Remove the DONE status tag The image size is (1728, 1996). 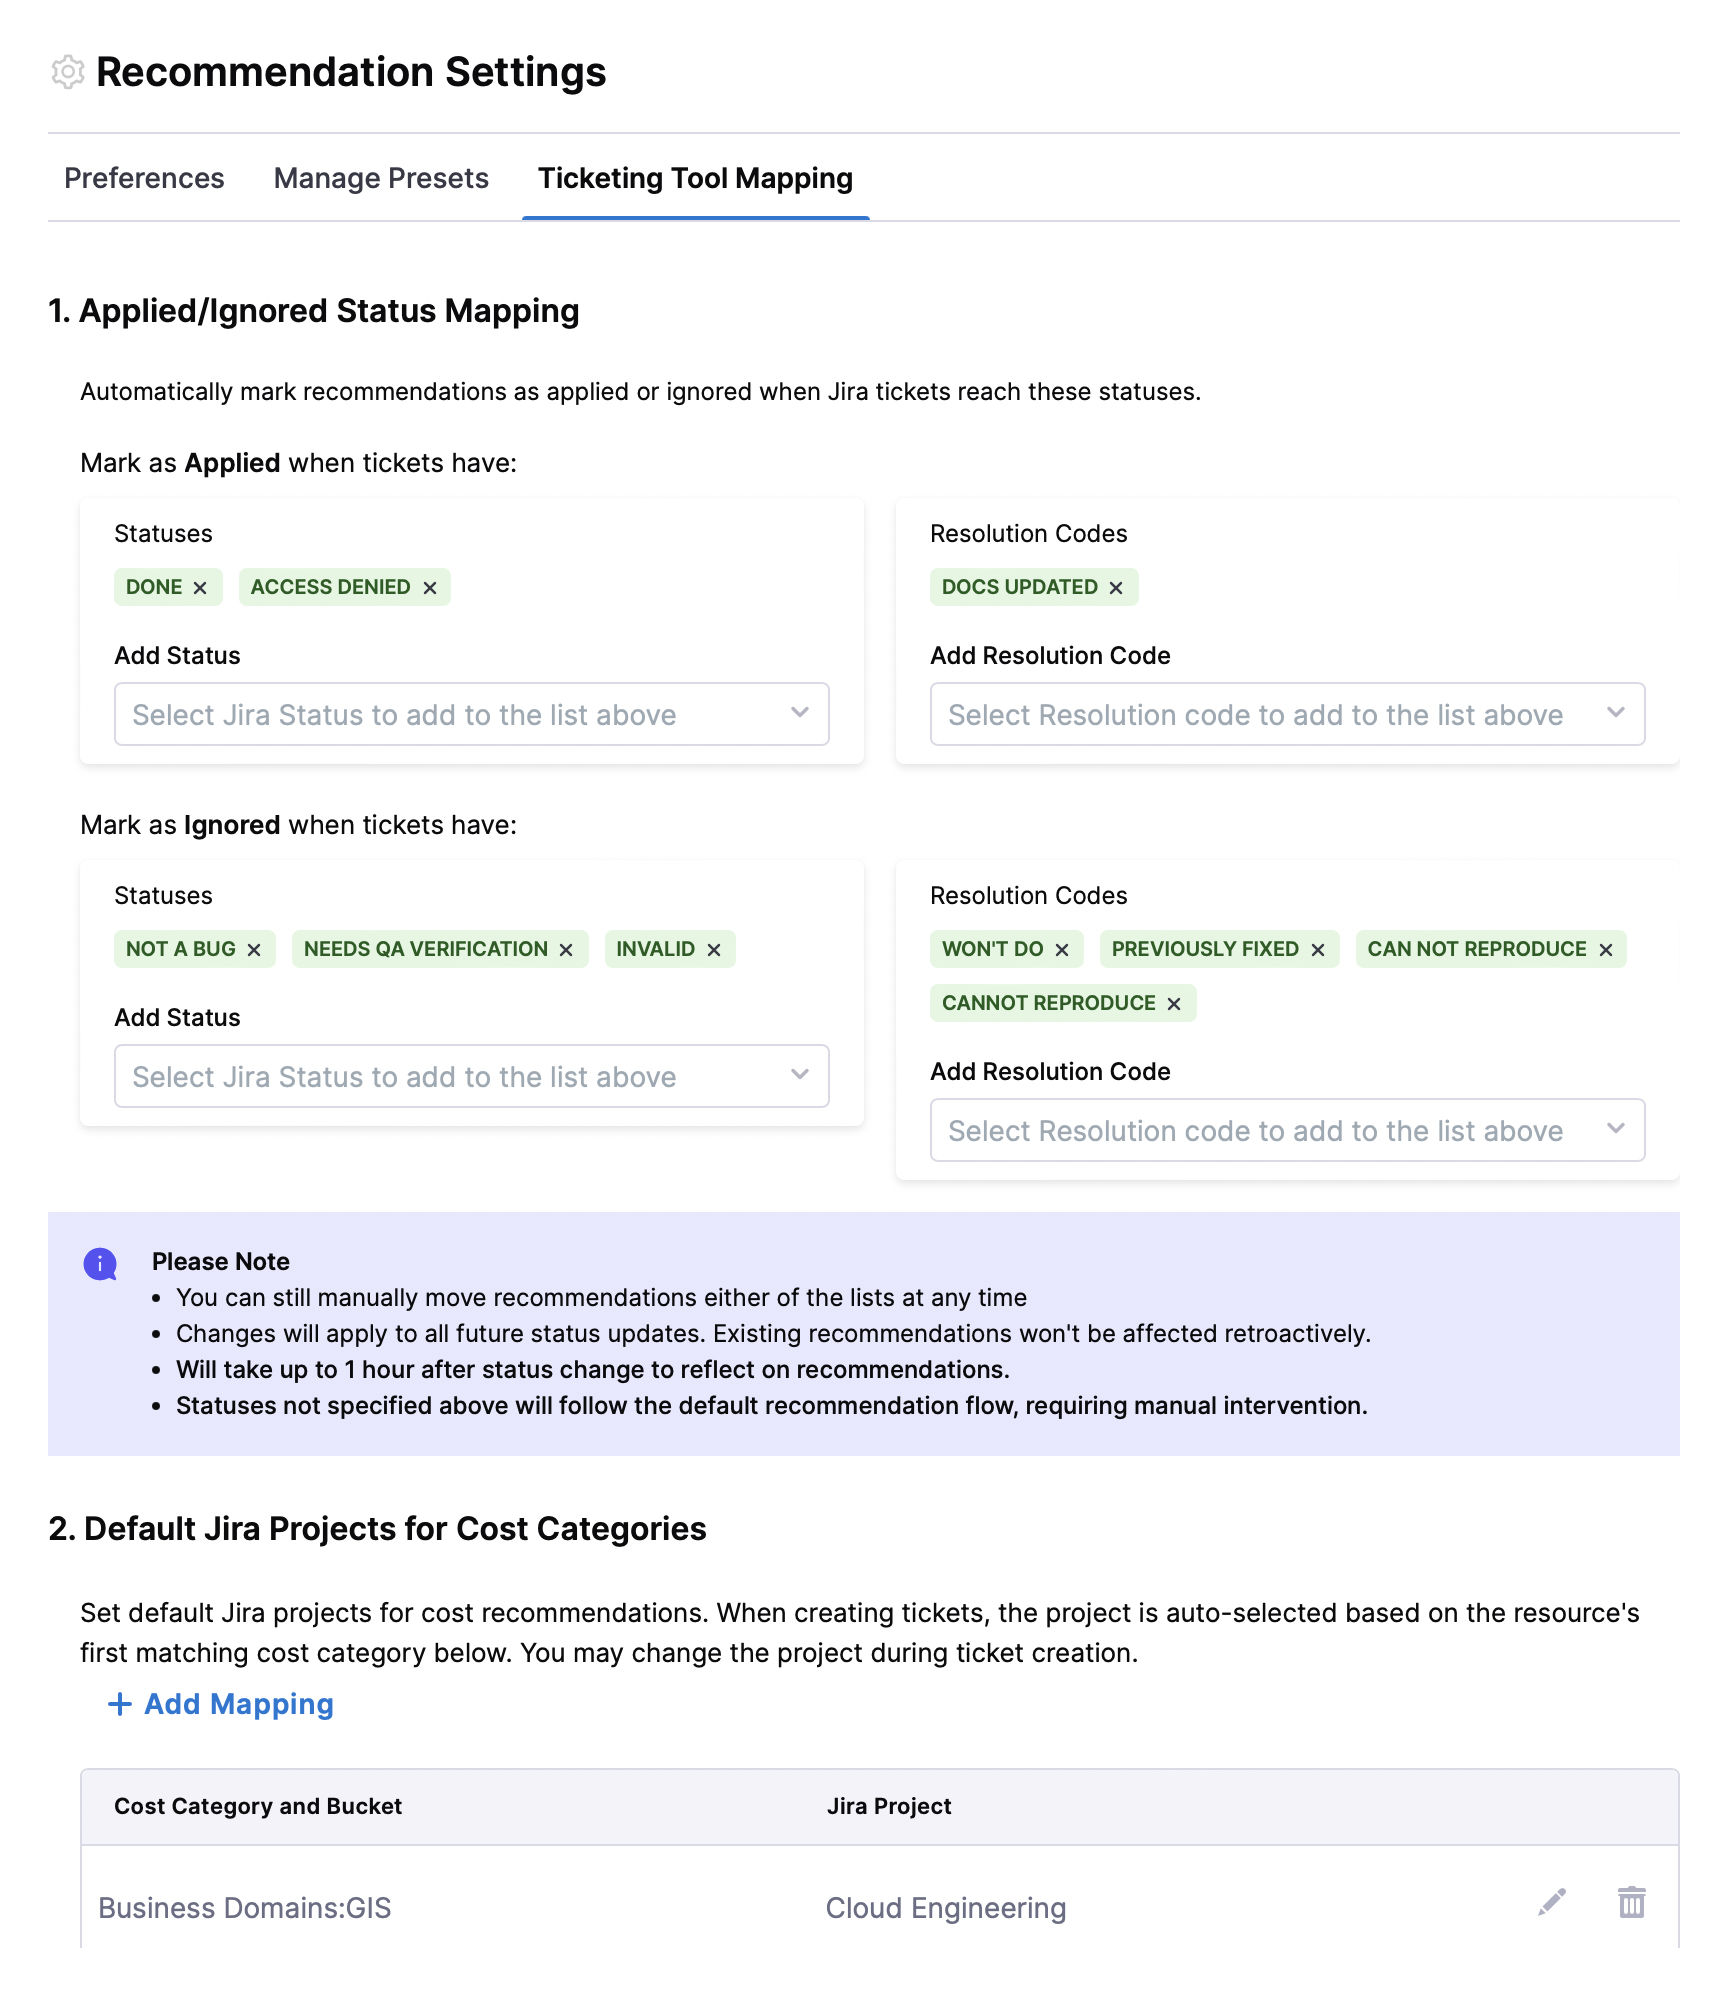click(200, 588)
